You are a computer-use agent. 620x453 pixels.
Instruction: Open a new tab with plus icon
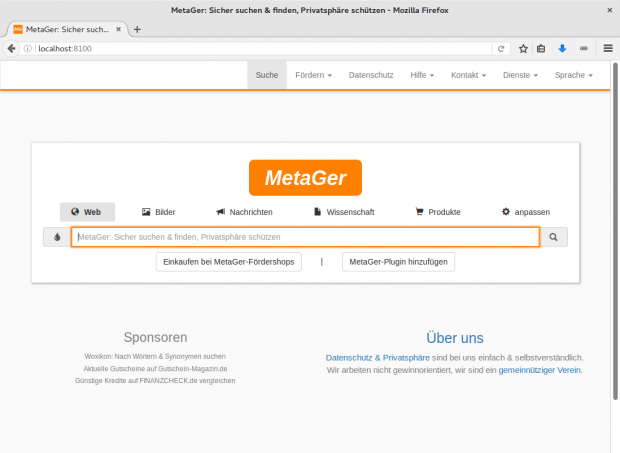pyautogui.click(x=137, y=29)
